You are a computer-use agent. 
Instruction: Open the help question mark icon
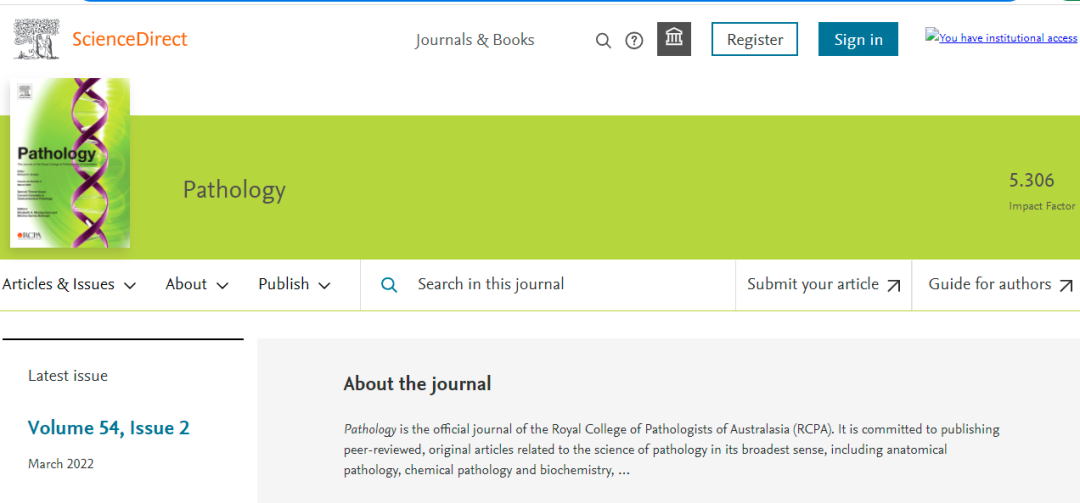point(634,40)
